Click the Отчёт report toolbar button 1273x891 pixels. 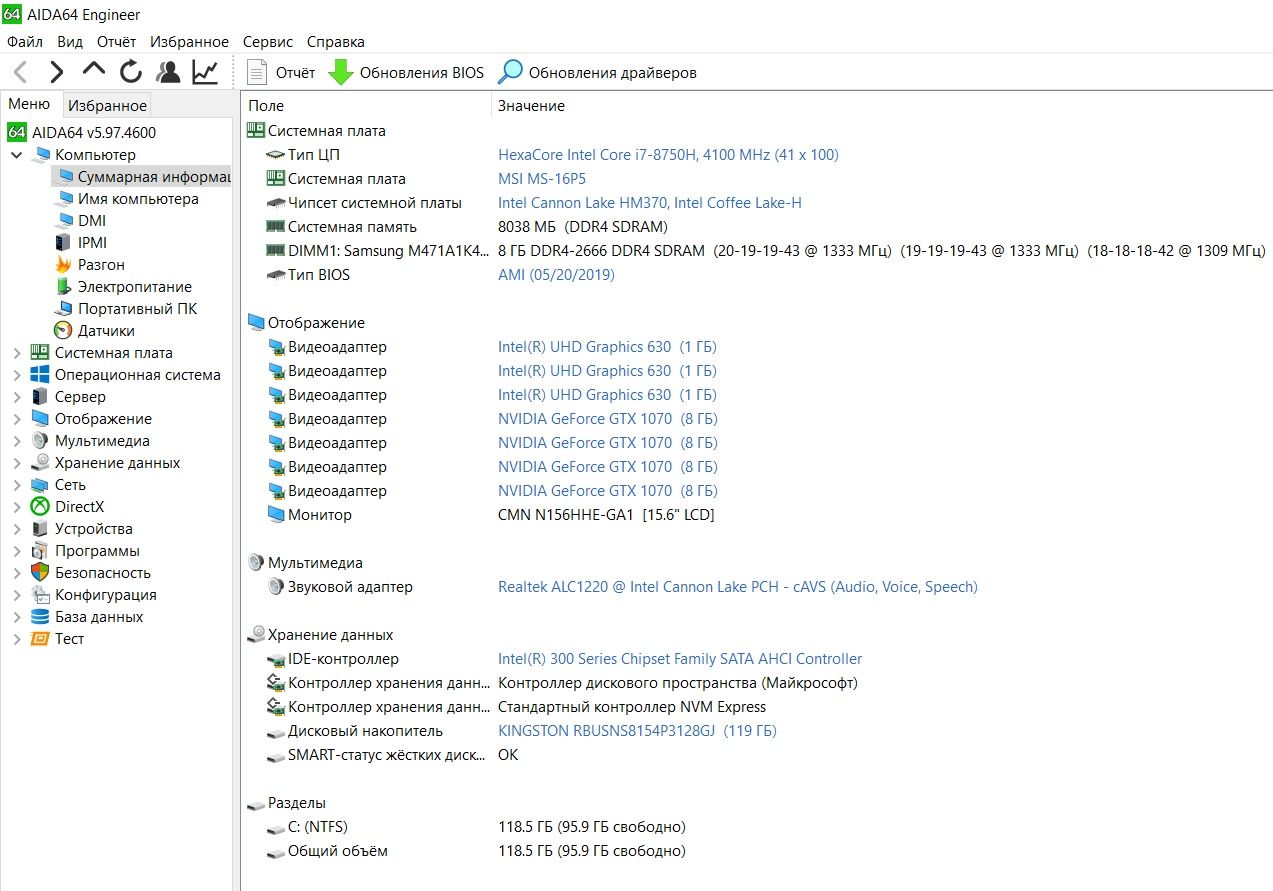[x=281, y=73]
